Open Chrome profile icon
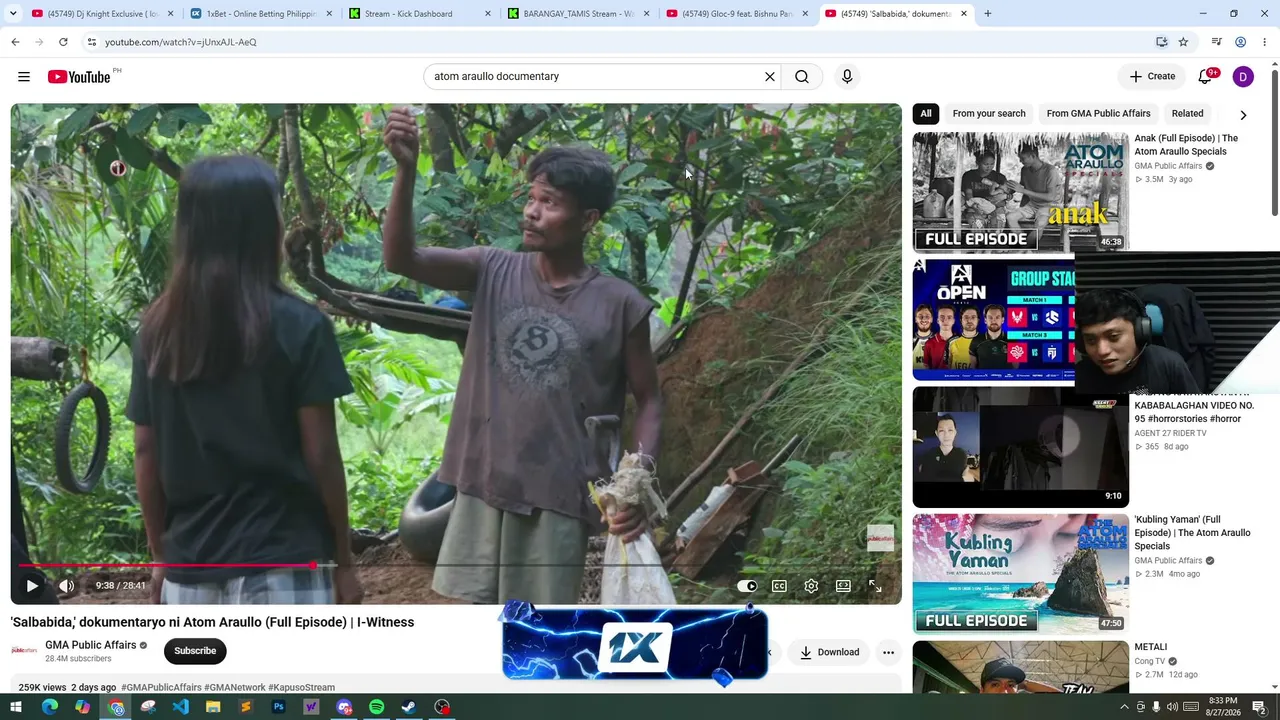The image size is (1280, 720). (x=1240, y=42)
